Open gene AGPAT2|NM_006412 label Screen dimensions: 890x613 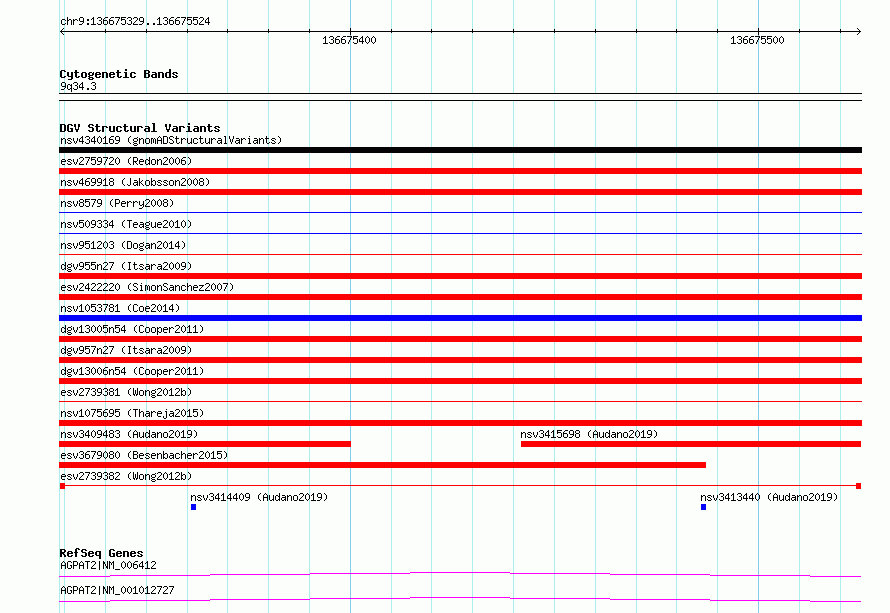pyautogui.click(x=108, y=565)
